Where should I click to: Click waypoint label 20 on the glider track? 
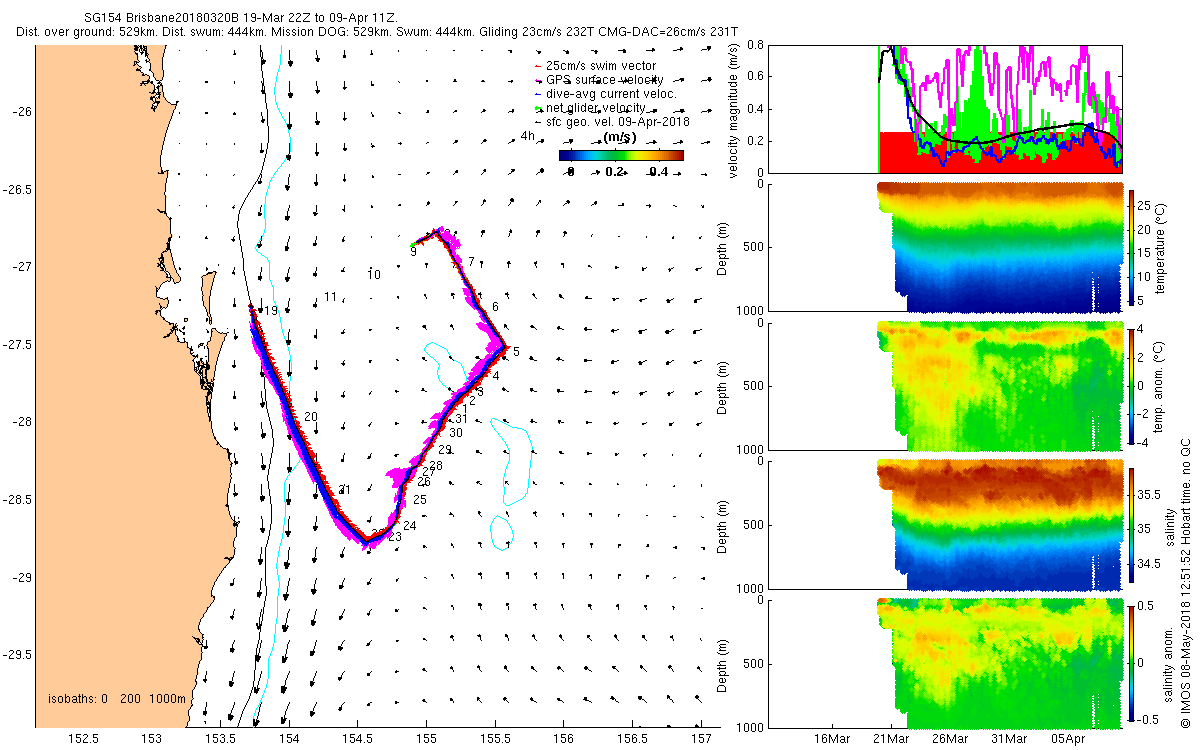click(x=311, y=416)
